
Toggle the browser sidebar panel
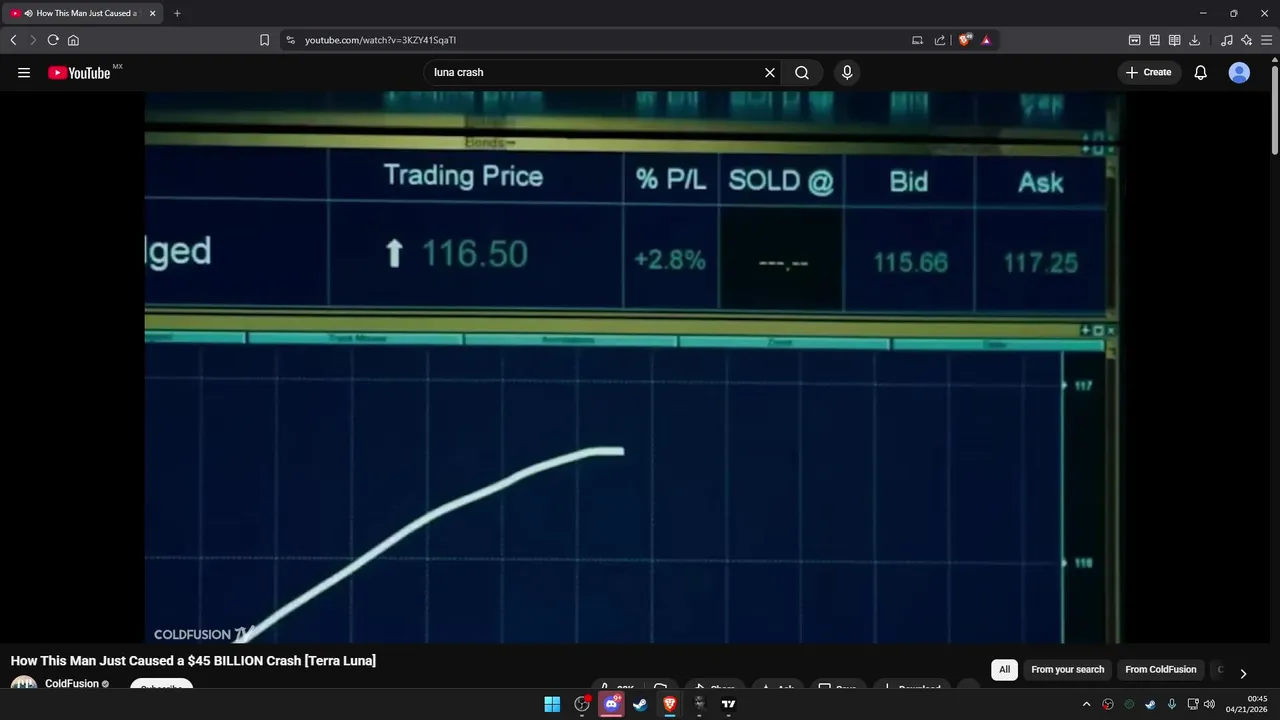pyautogui.click(x=1134, y=40)
